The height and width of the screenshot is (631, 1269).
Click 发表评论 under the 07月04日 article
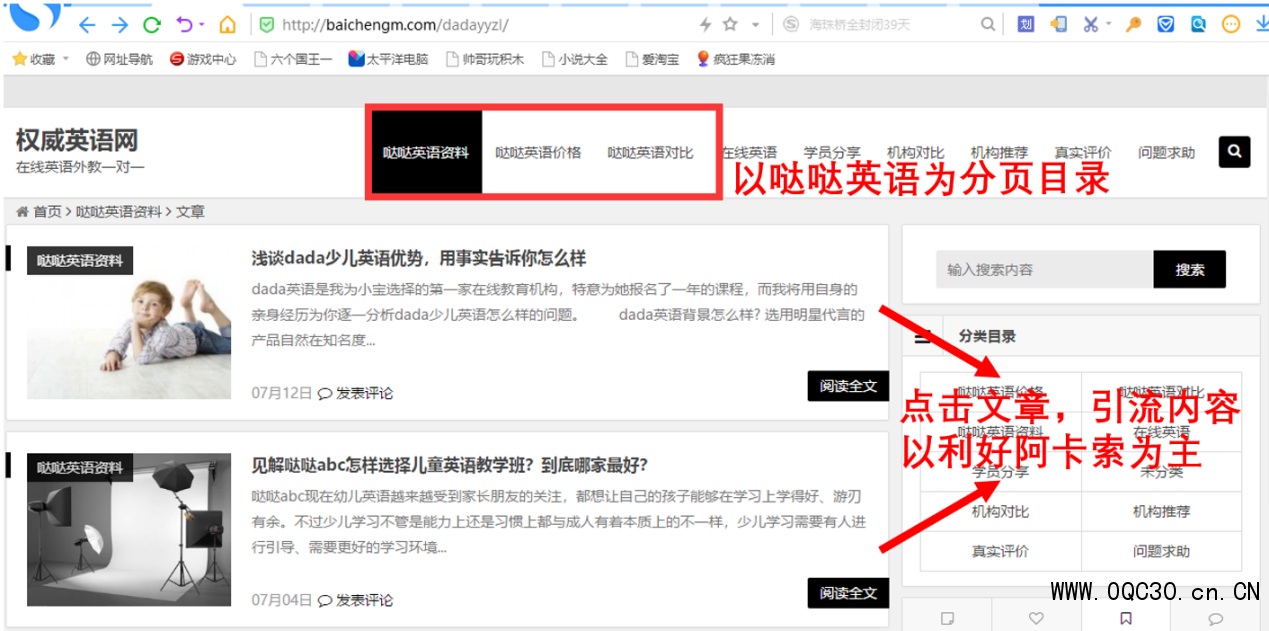coord(356,600)
